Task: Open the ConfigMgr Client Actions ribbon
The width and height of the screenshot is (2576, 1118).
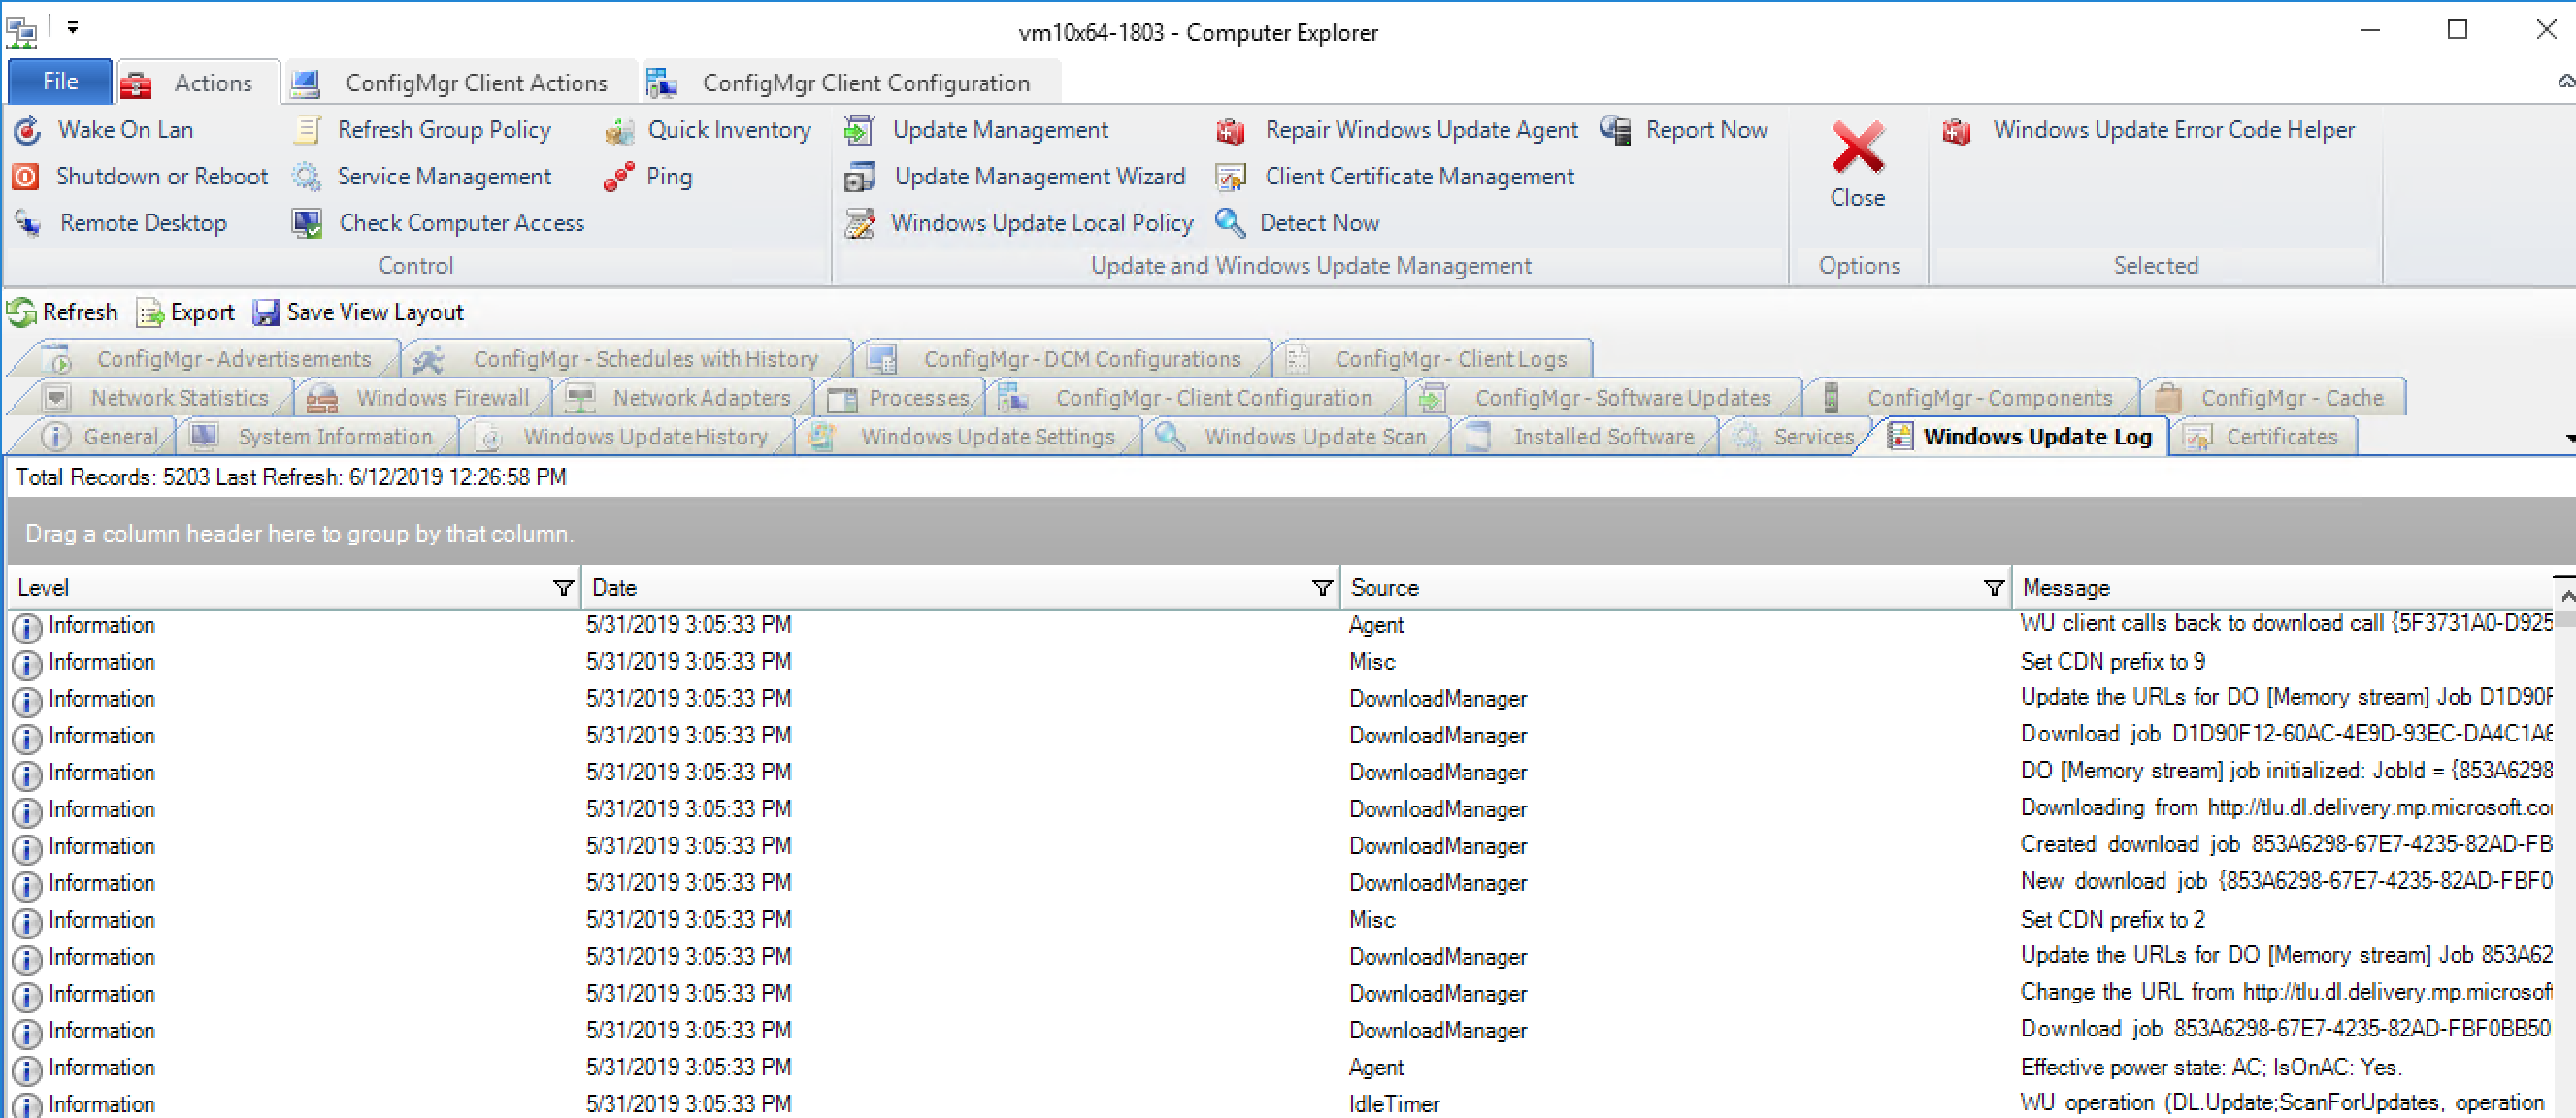Action: click(477, 82)
